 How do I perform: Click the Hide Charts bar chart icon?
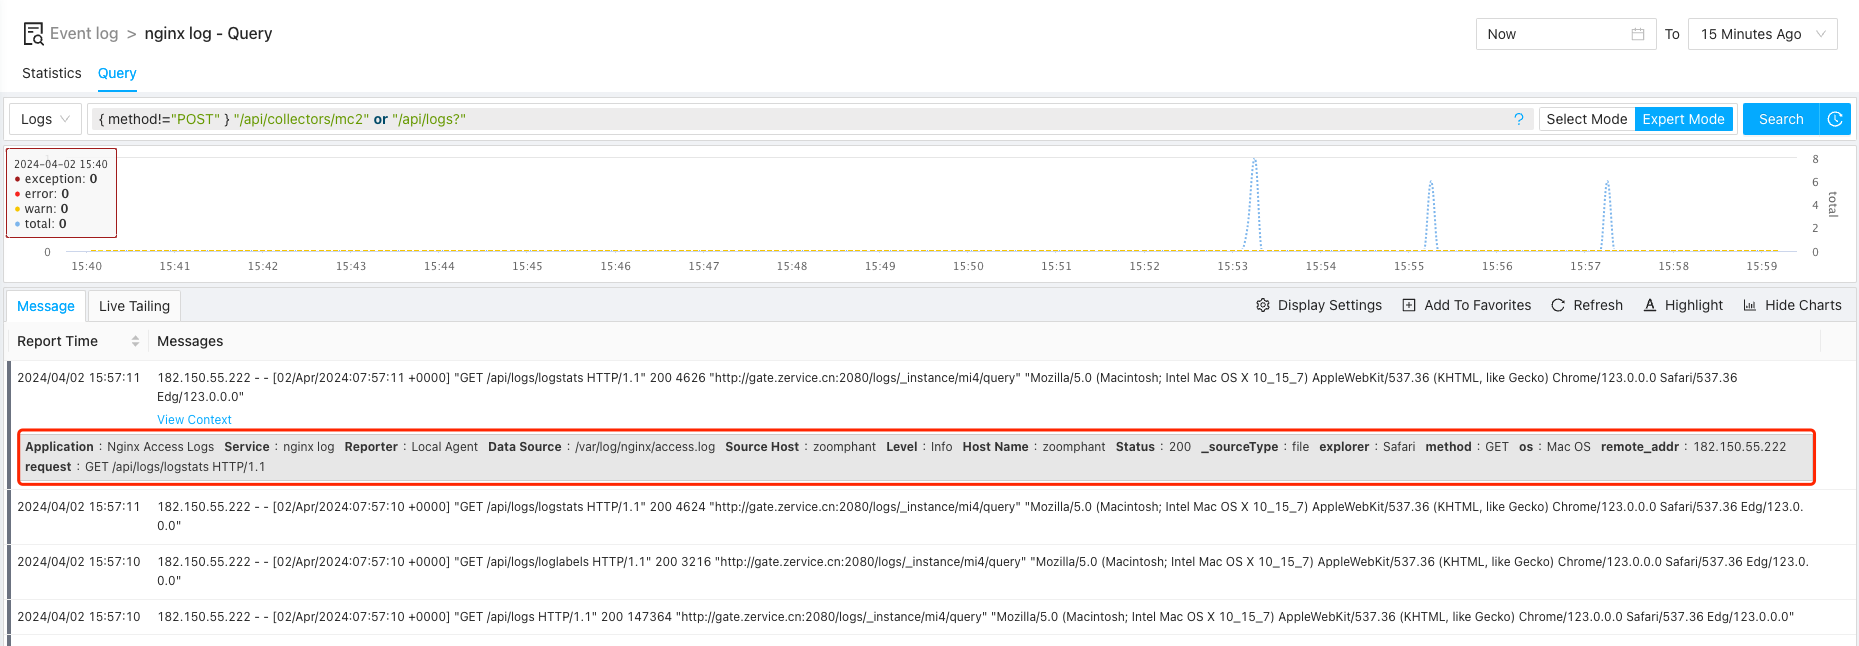1750,305
